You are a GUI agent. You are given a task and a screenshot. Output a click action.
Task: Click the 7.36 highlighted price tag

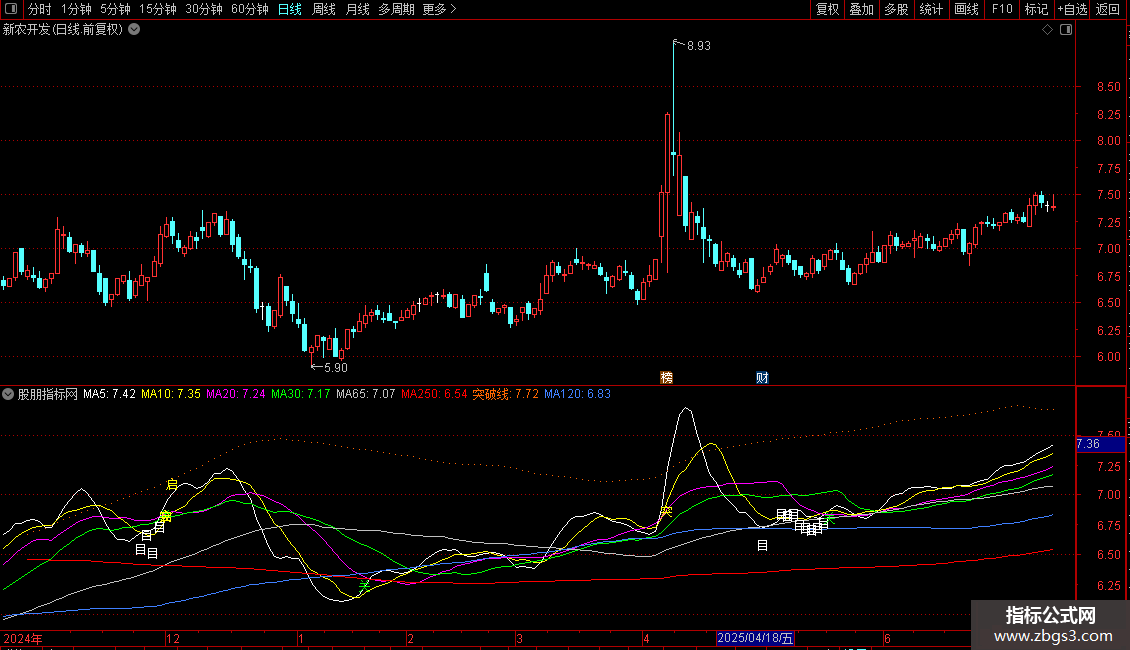coord(1100,444)
